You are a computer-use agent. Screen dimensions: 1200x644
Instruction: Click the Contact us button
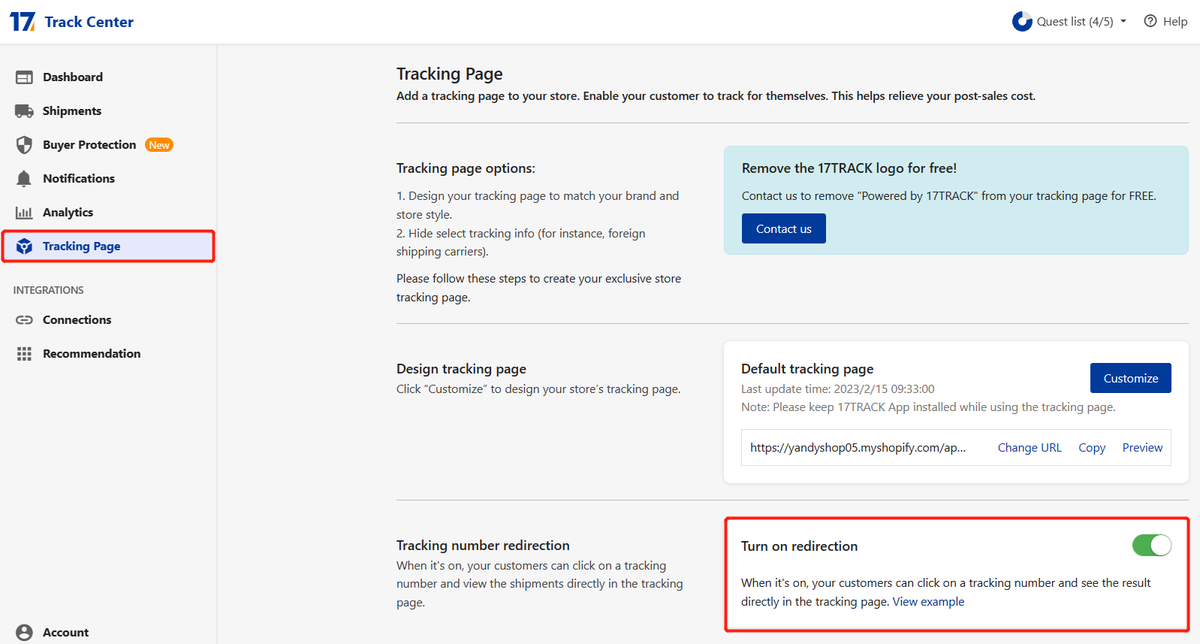click(784, 229)
